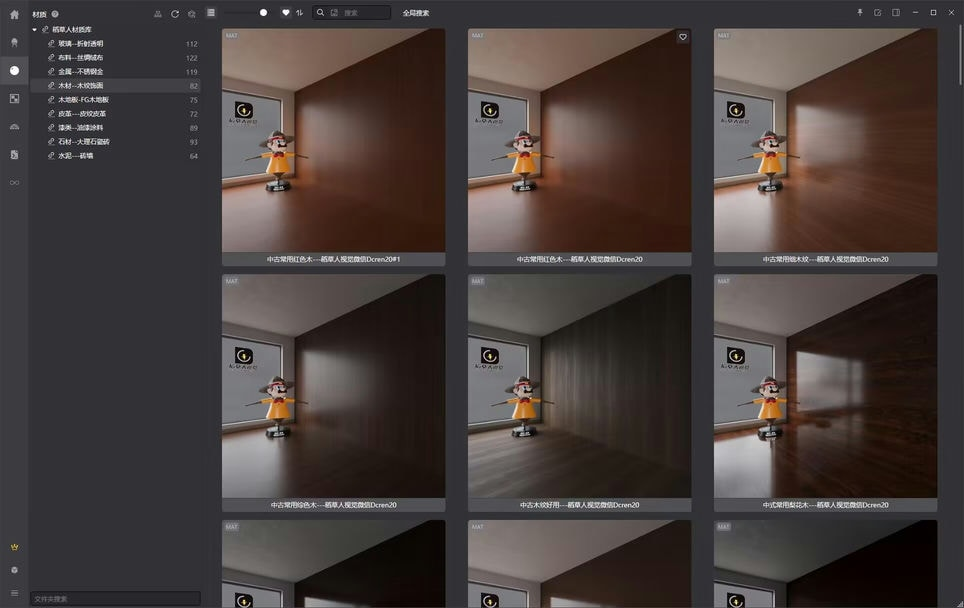Click the refresh library icon

coord(175,14)
